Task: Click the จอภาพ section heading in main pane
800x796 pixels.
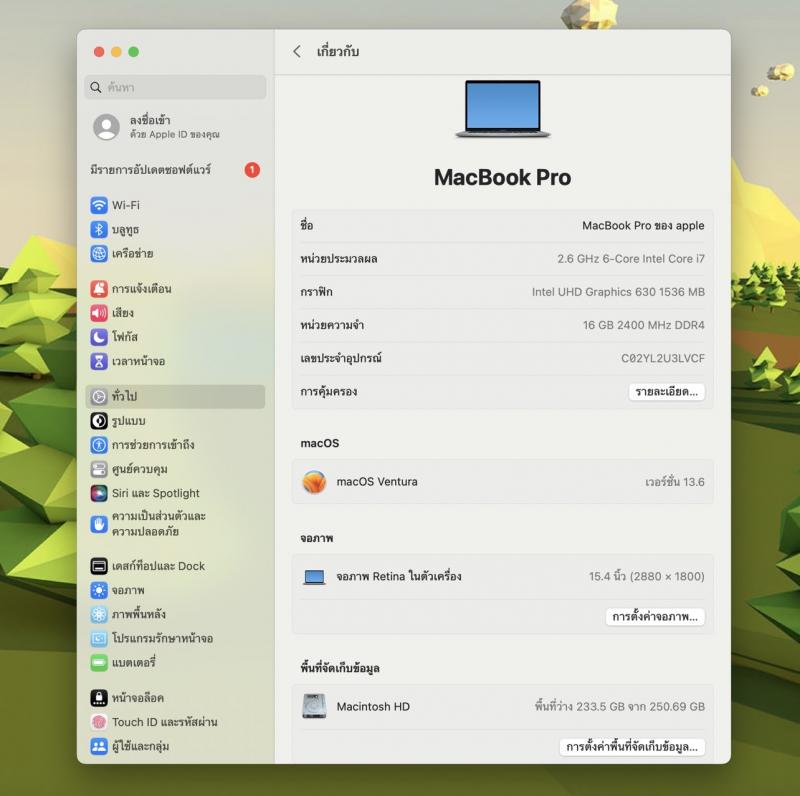Action: click(x=317, y=538)
